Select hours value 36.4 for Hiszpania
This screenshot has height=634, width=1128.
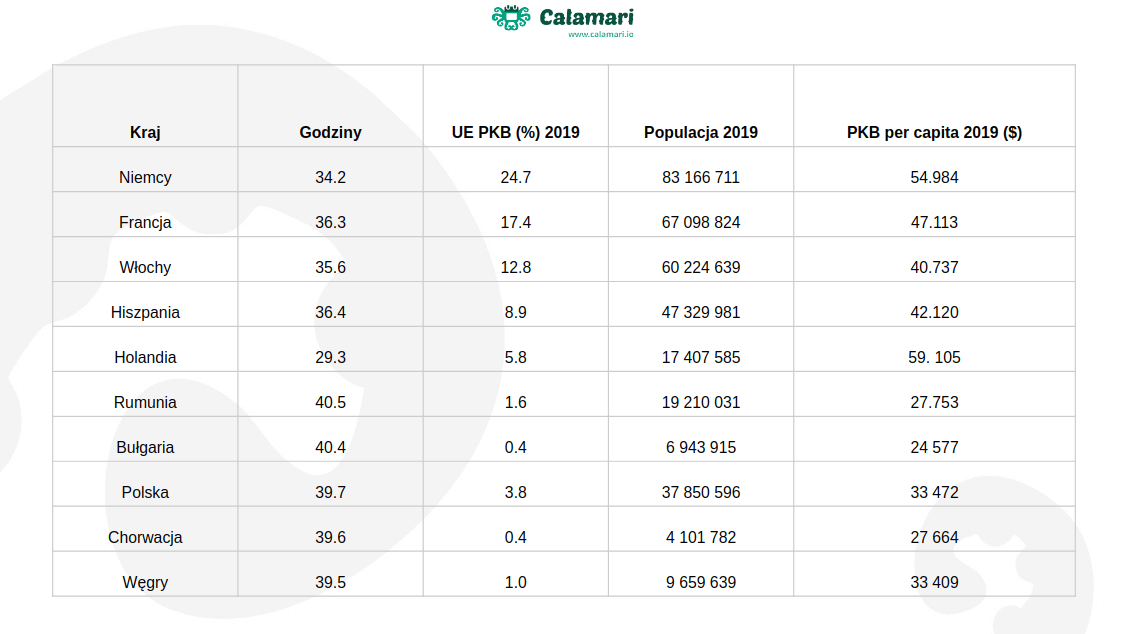click(330, 312)
